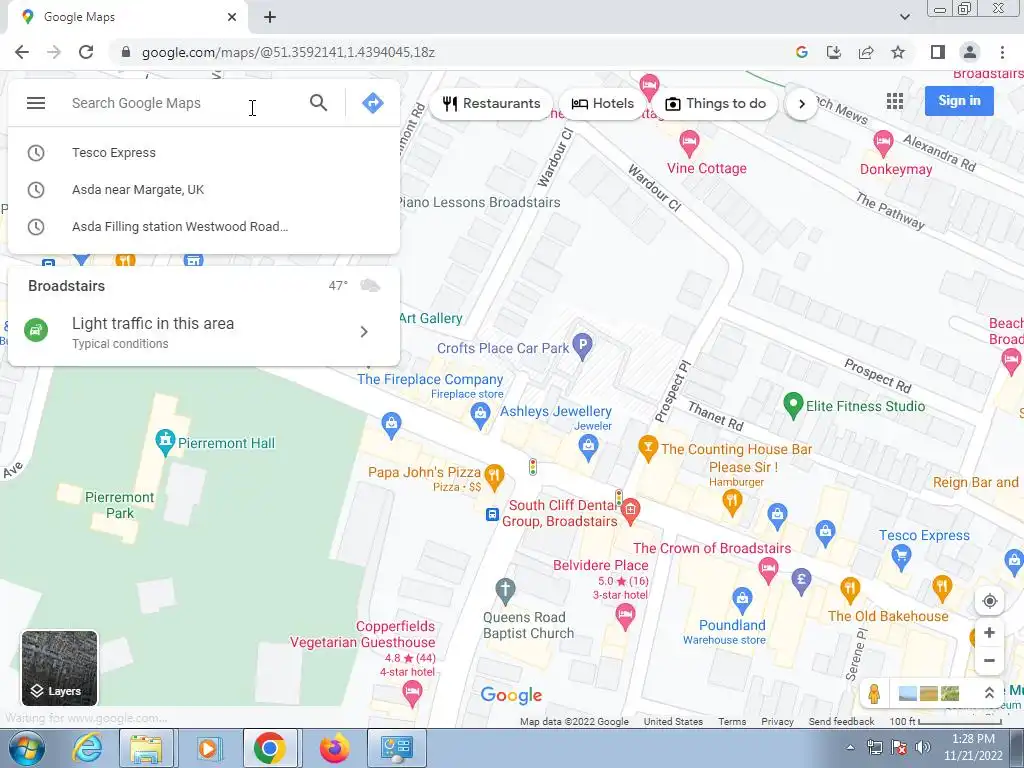Select the Vine Cottage hotel pin
The width and height of the screenshot is (1024, 768).
pos(688,142)
